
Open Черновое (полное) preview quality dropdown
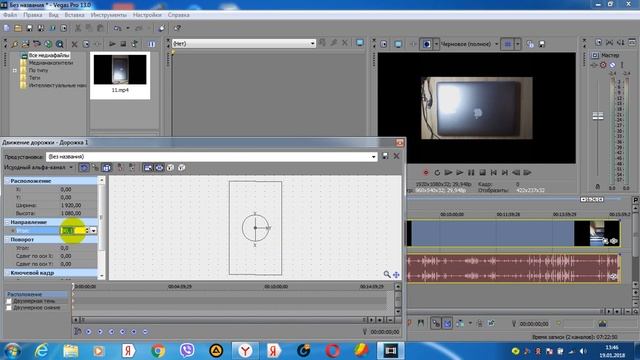click(496, 44)
